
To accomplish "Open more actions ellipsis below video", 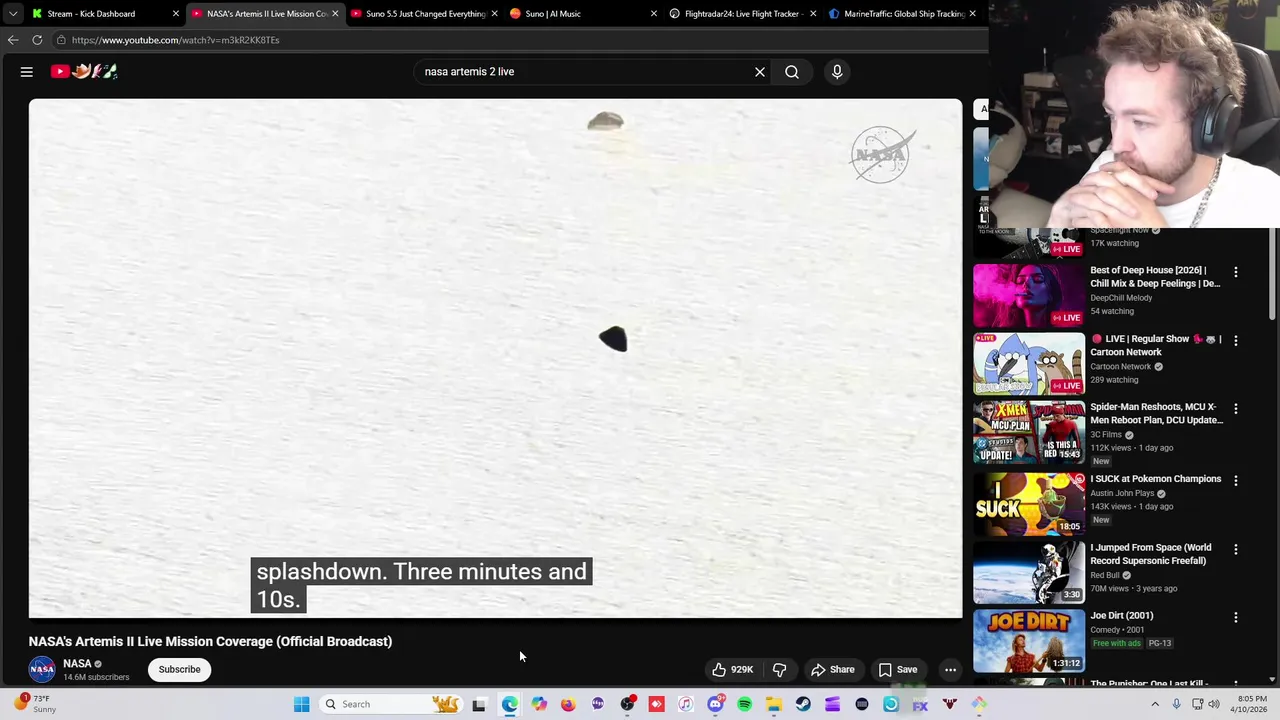I will point(950,670).
